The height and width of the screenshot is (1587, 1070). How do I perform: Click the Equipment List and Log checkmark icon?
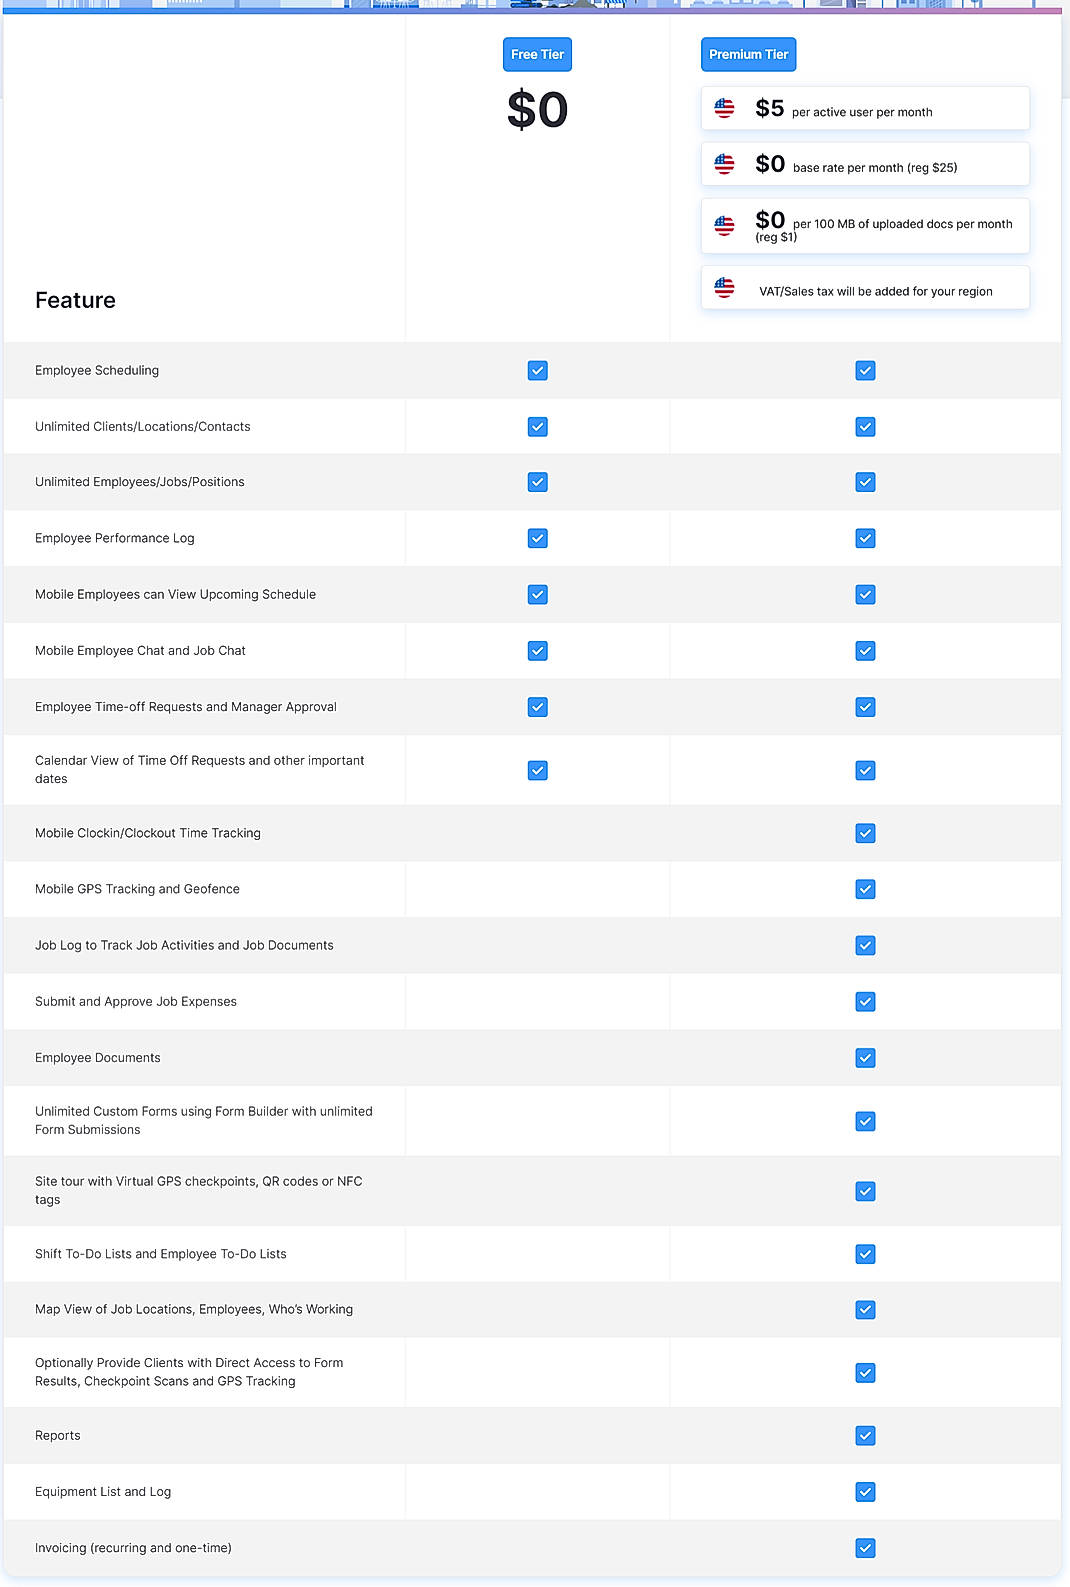click(x=864, y=1491)
